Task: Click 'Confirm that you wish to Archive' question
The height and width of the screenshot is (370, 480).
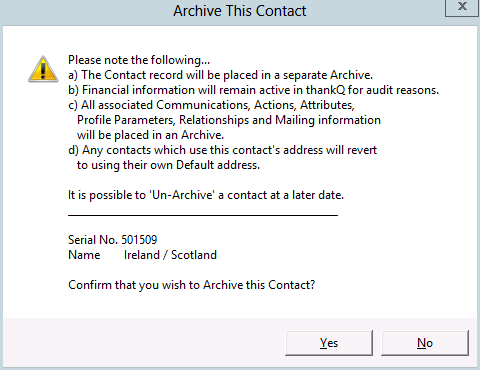Action: coord(191,285)
